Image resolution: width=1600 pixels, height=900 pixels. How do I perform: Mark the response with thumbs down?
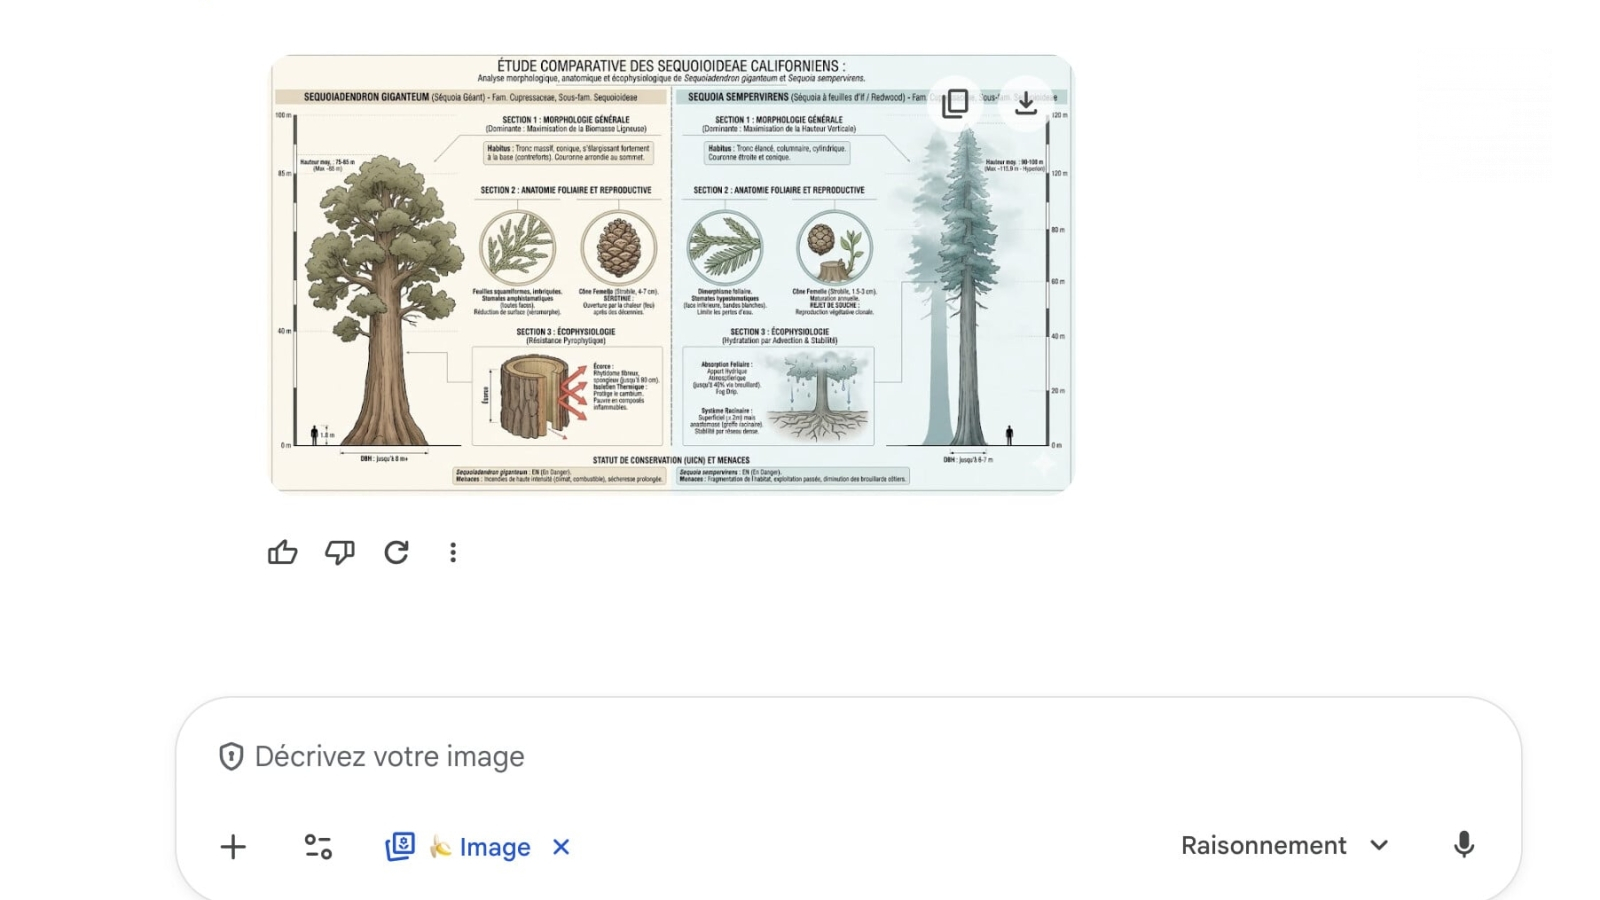point(340,552)
